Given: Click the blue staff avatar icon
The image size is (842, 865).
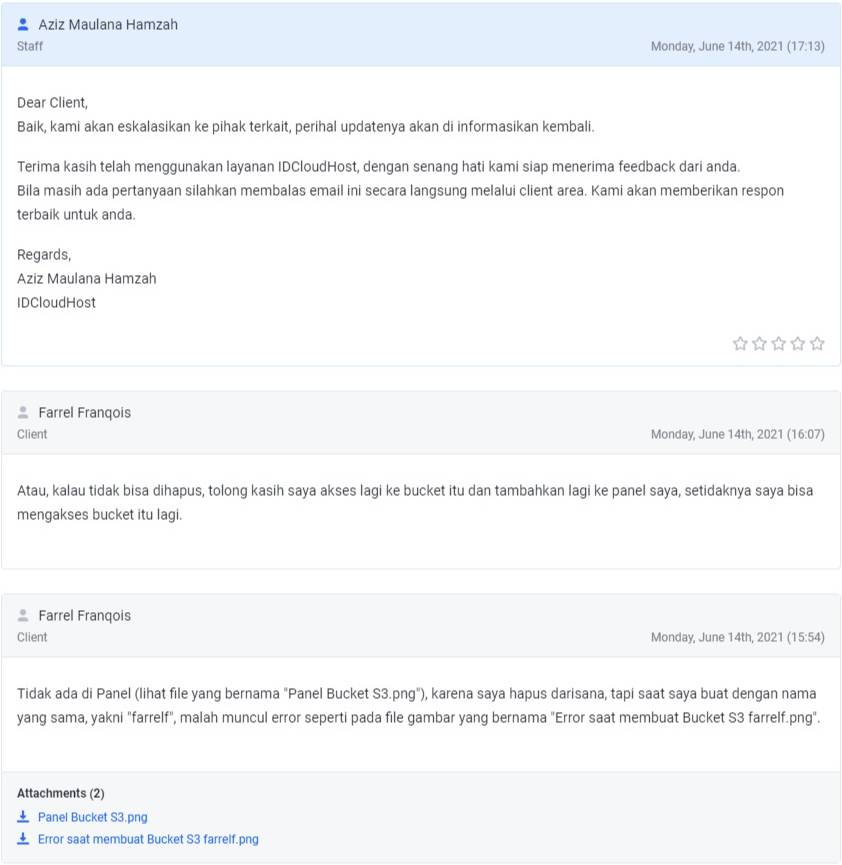Looking at the screenshot, I should tap(23, 24).
